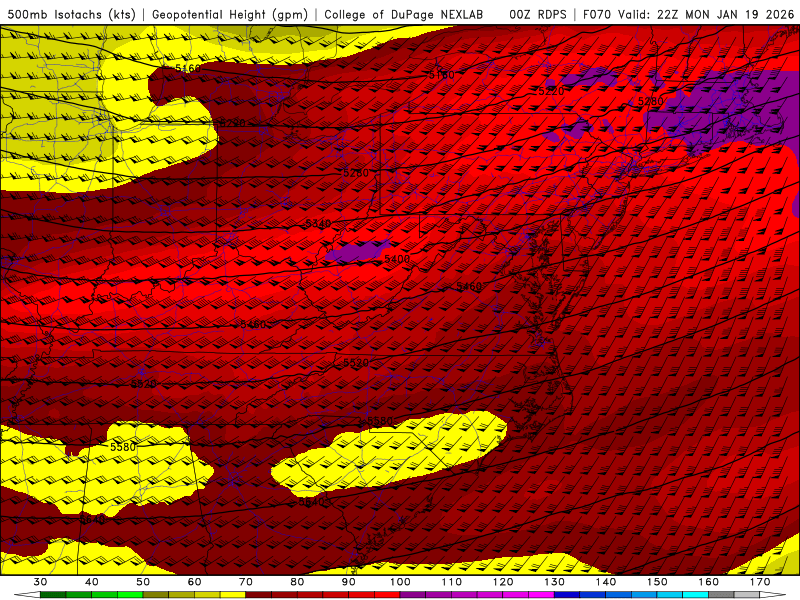Click the first purple swatch starting at 100
The image size is (800, 600).
pos(413,595)
